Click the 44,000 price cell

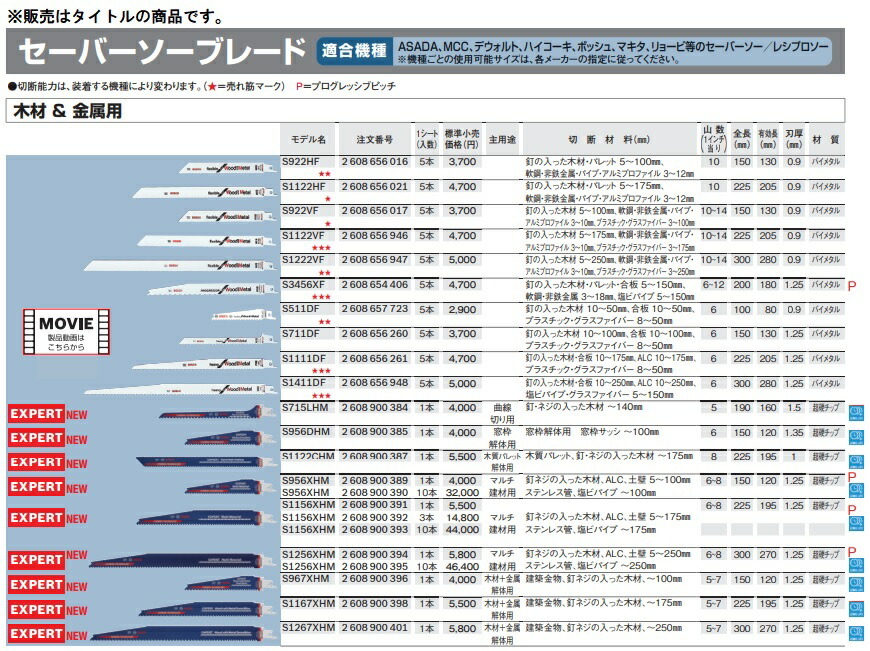462,530
